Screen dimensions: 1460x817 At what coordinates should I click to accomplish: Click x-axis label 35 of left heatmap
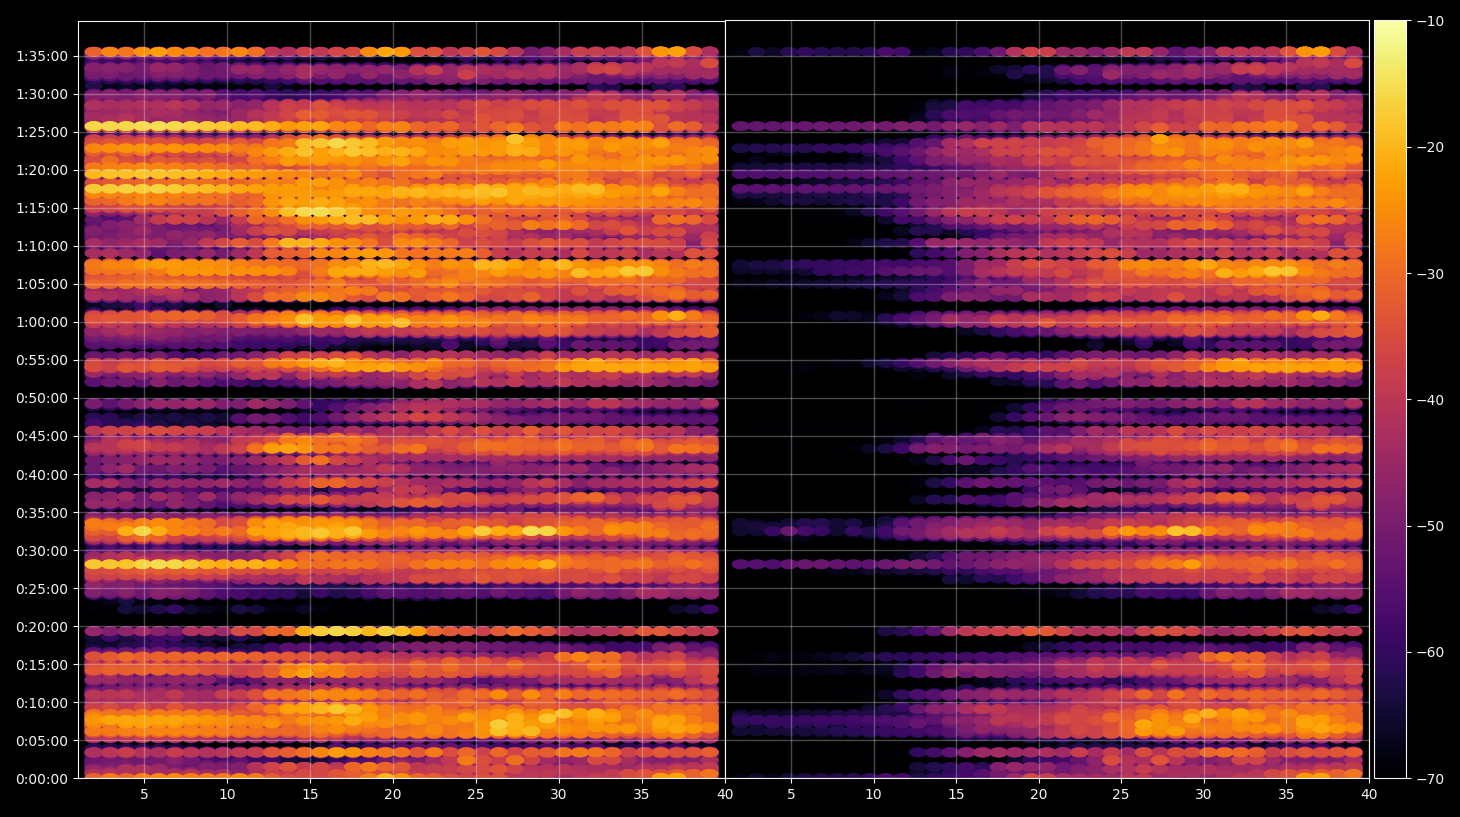(x=642, y=795)
